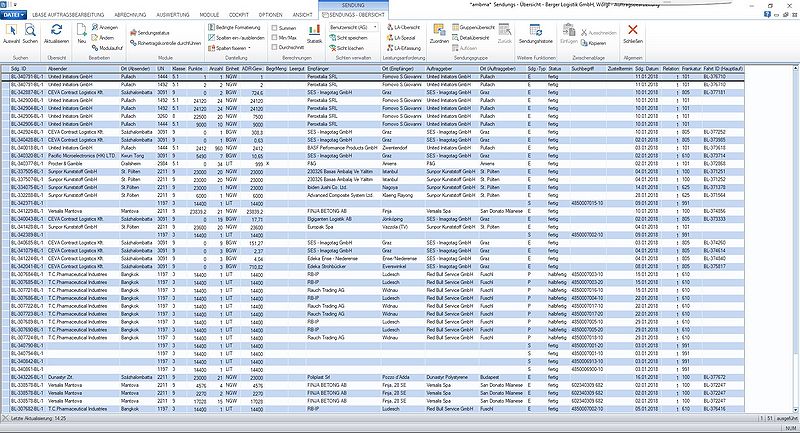Click Europak Spa recipient cell
The image size is (800, 433).
tap(343, 227)
